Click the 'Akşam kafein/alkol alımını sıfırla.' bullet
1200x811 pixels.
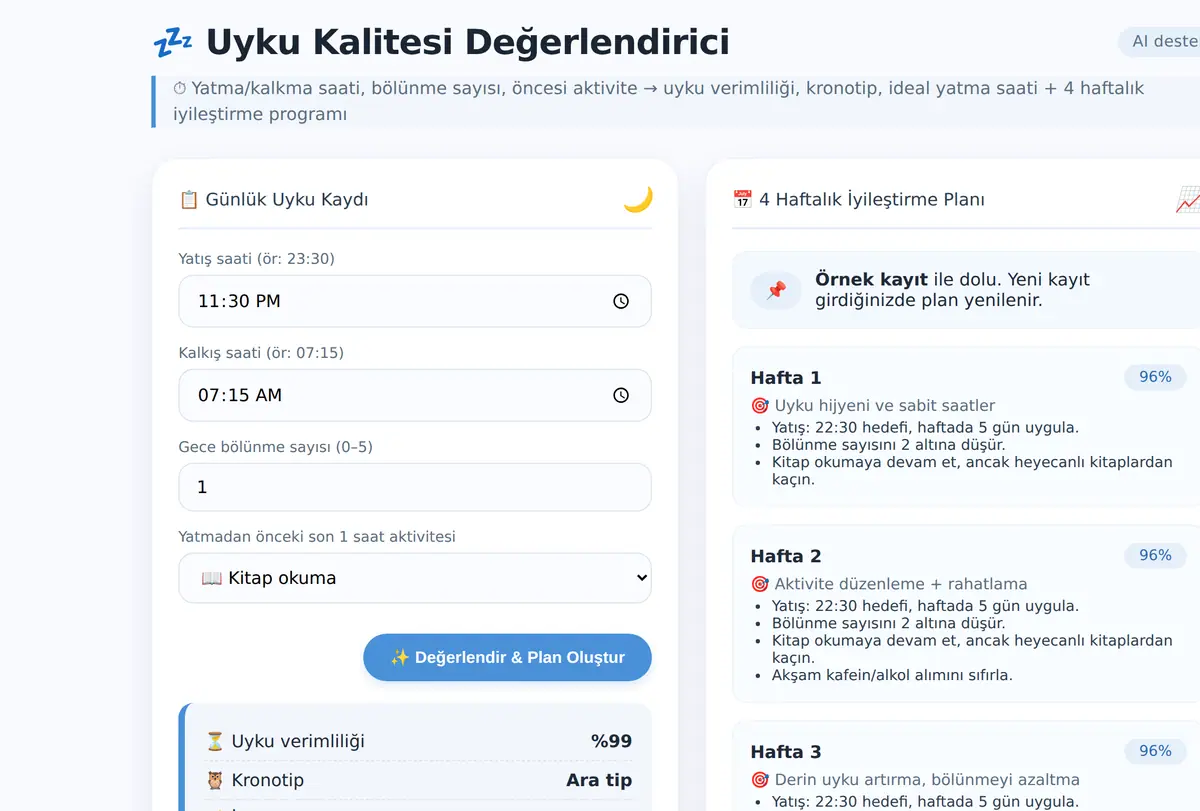click(x=892, y=675)
